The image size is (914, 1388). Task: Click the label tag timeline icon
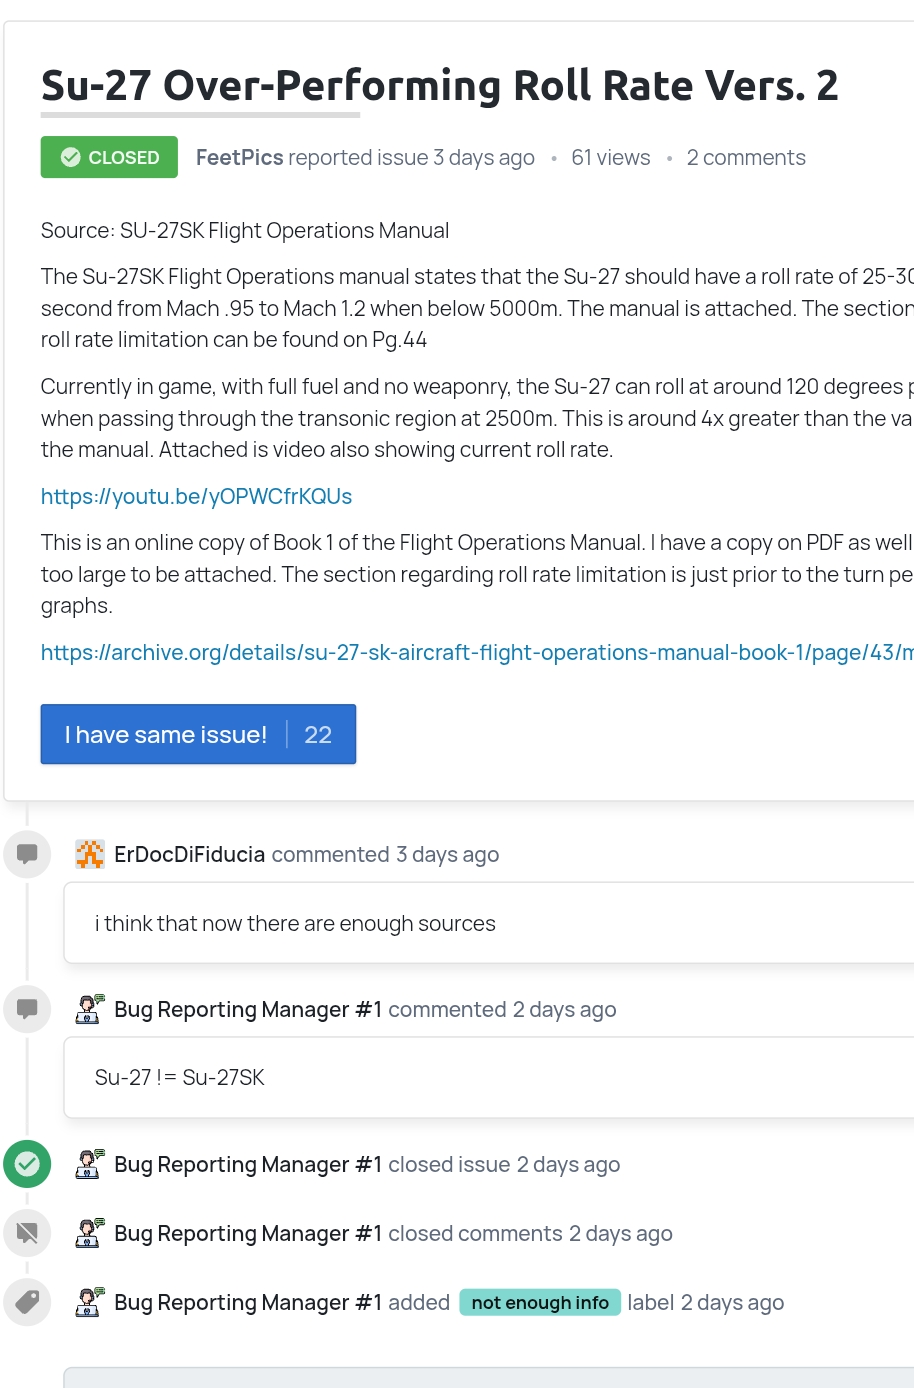27,1302
